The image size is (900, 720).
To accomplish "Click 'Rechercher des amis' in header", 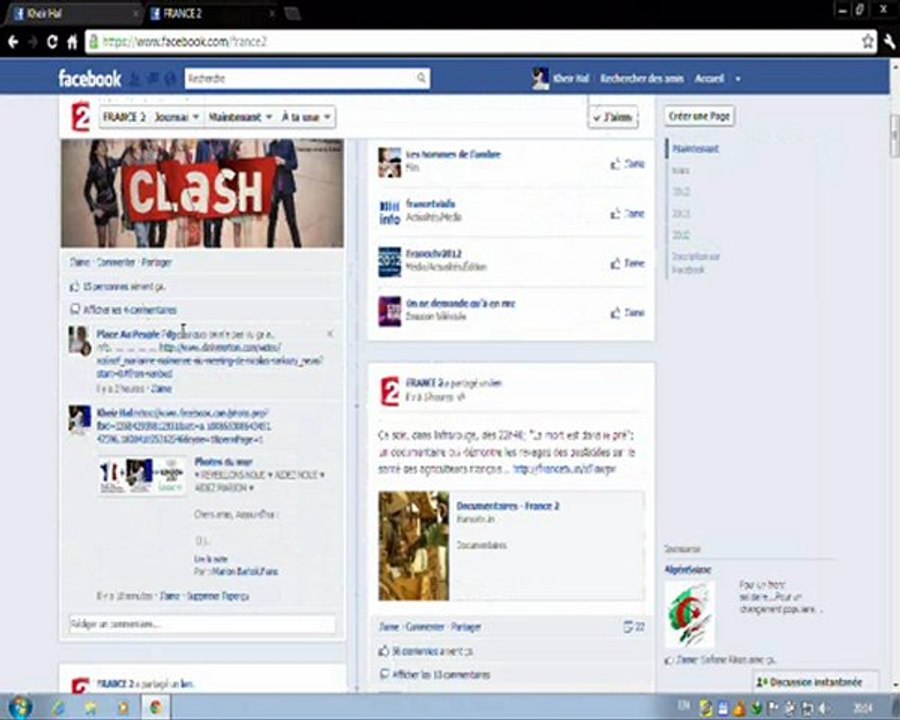I will click(x=642, y=79).
